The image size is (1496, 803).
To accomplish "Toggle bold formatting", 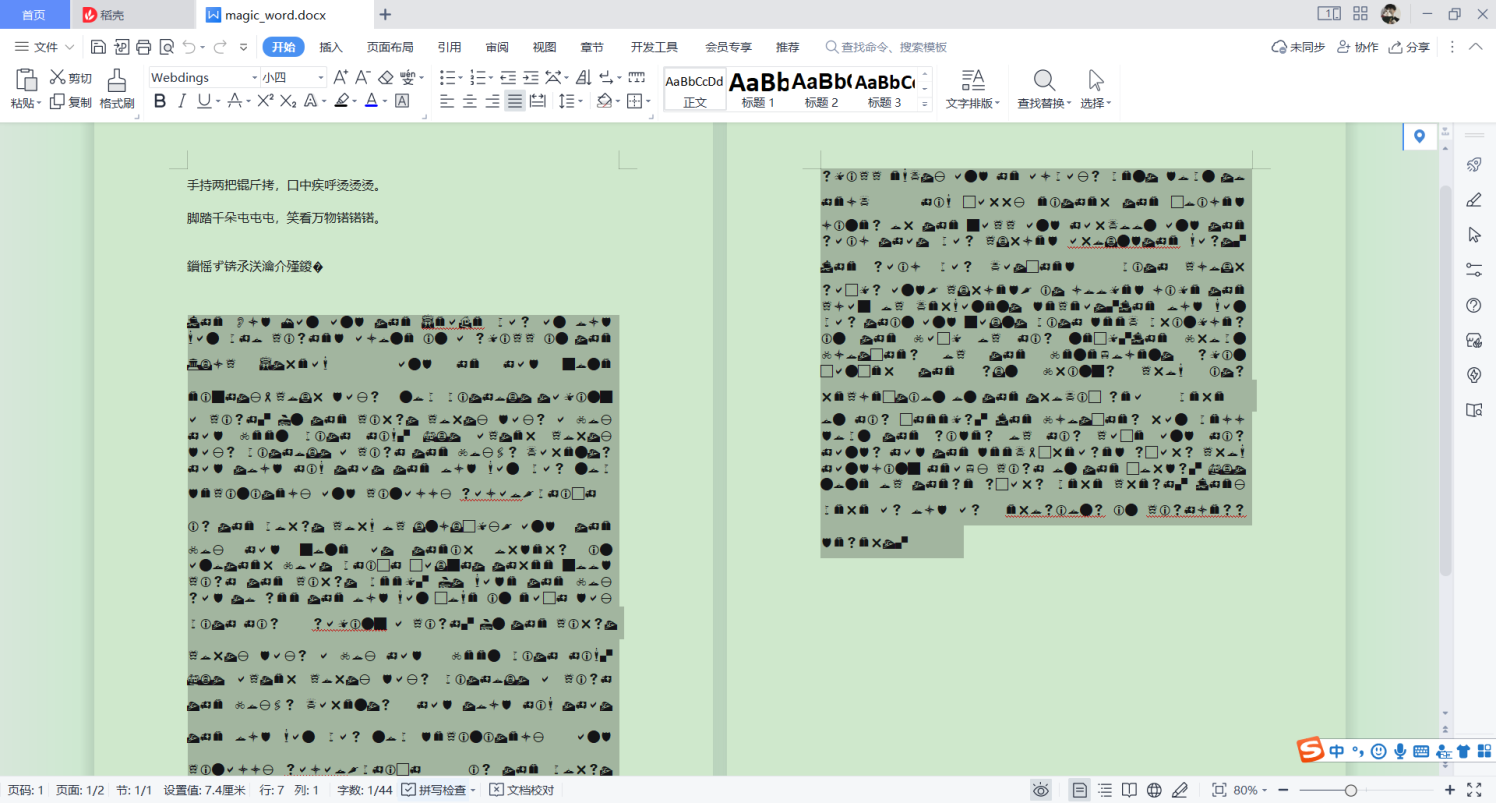I will pyautogui.click(x=160, y=100).
